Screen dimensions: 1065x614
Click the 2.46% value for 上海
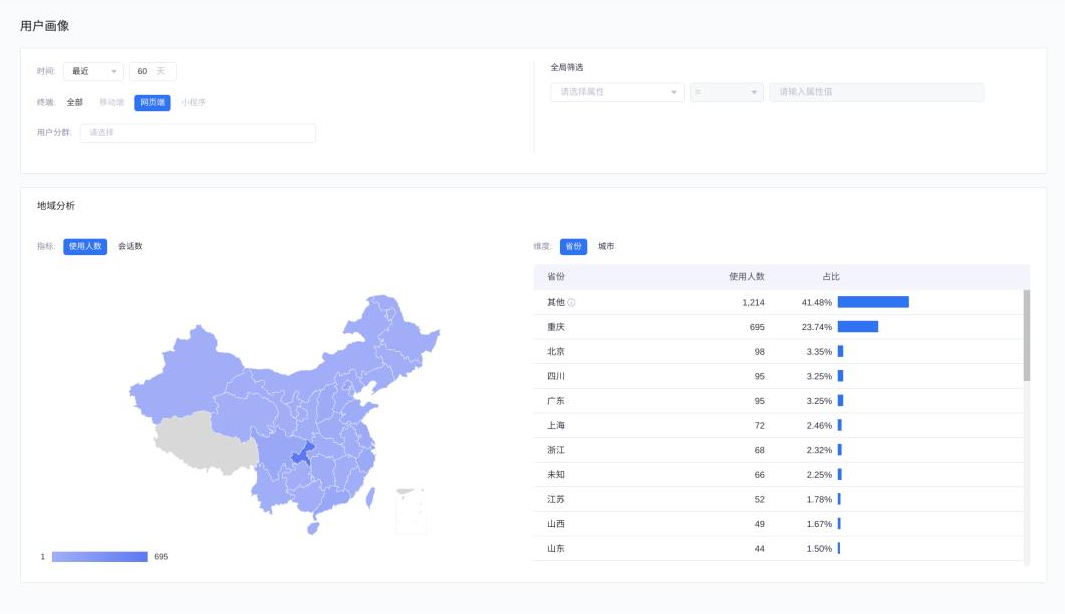pos(819,426)
